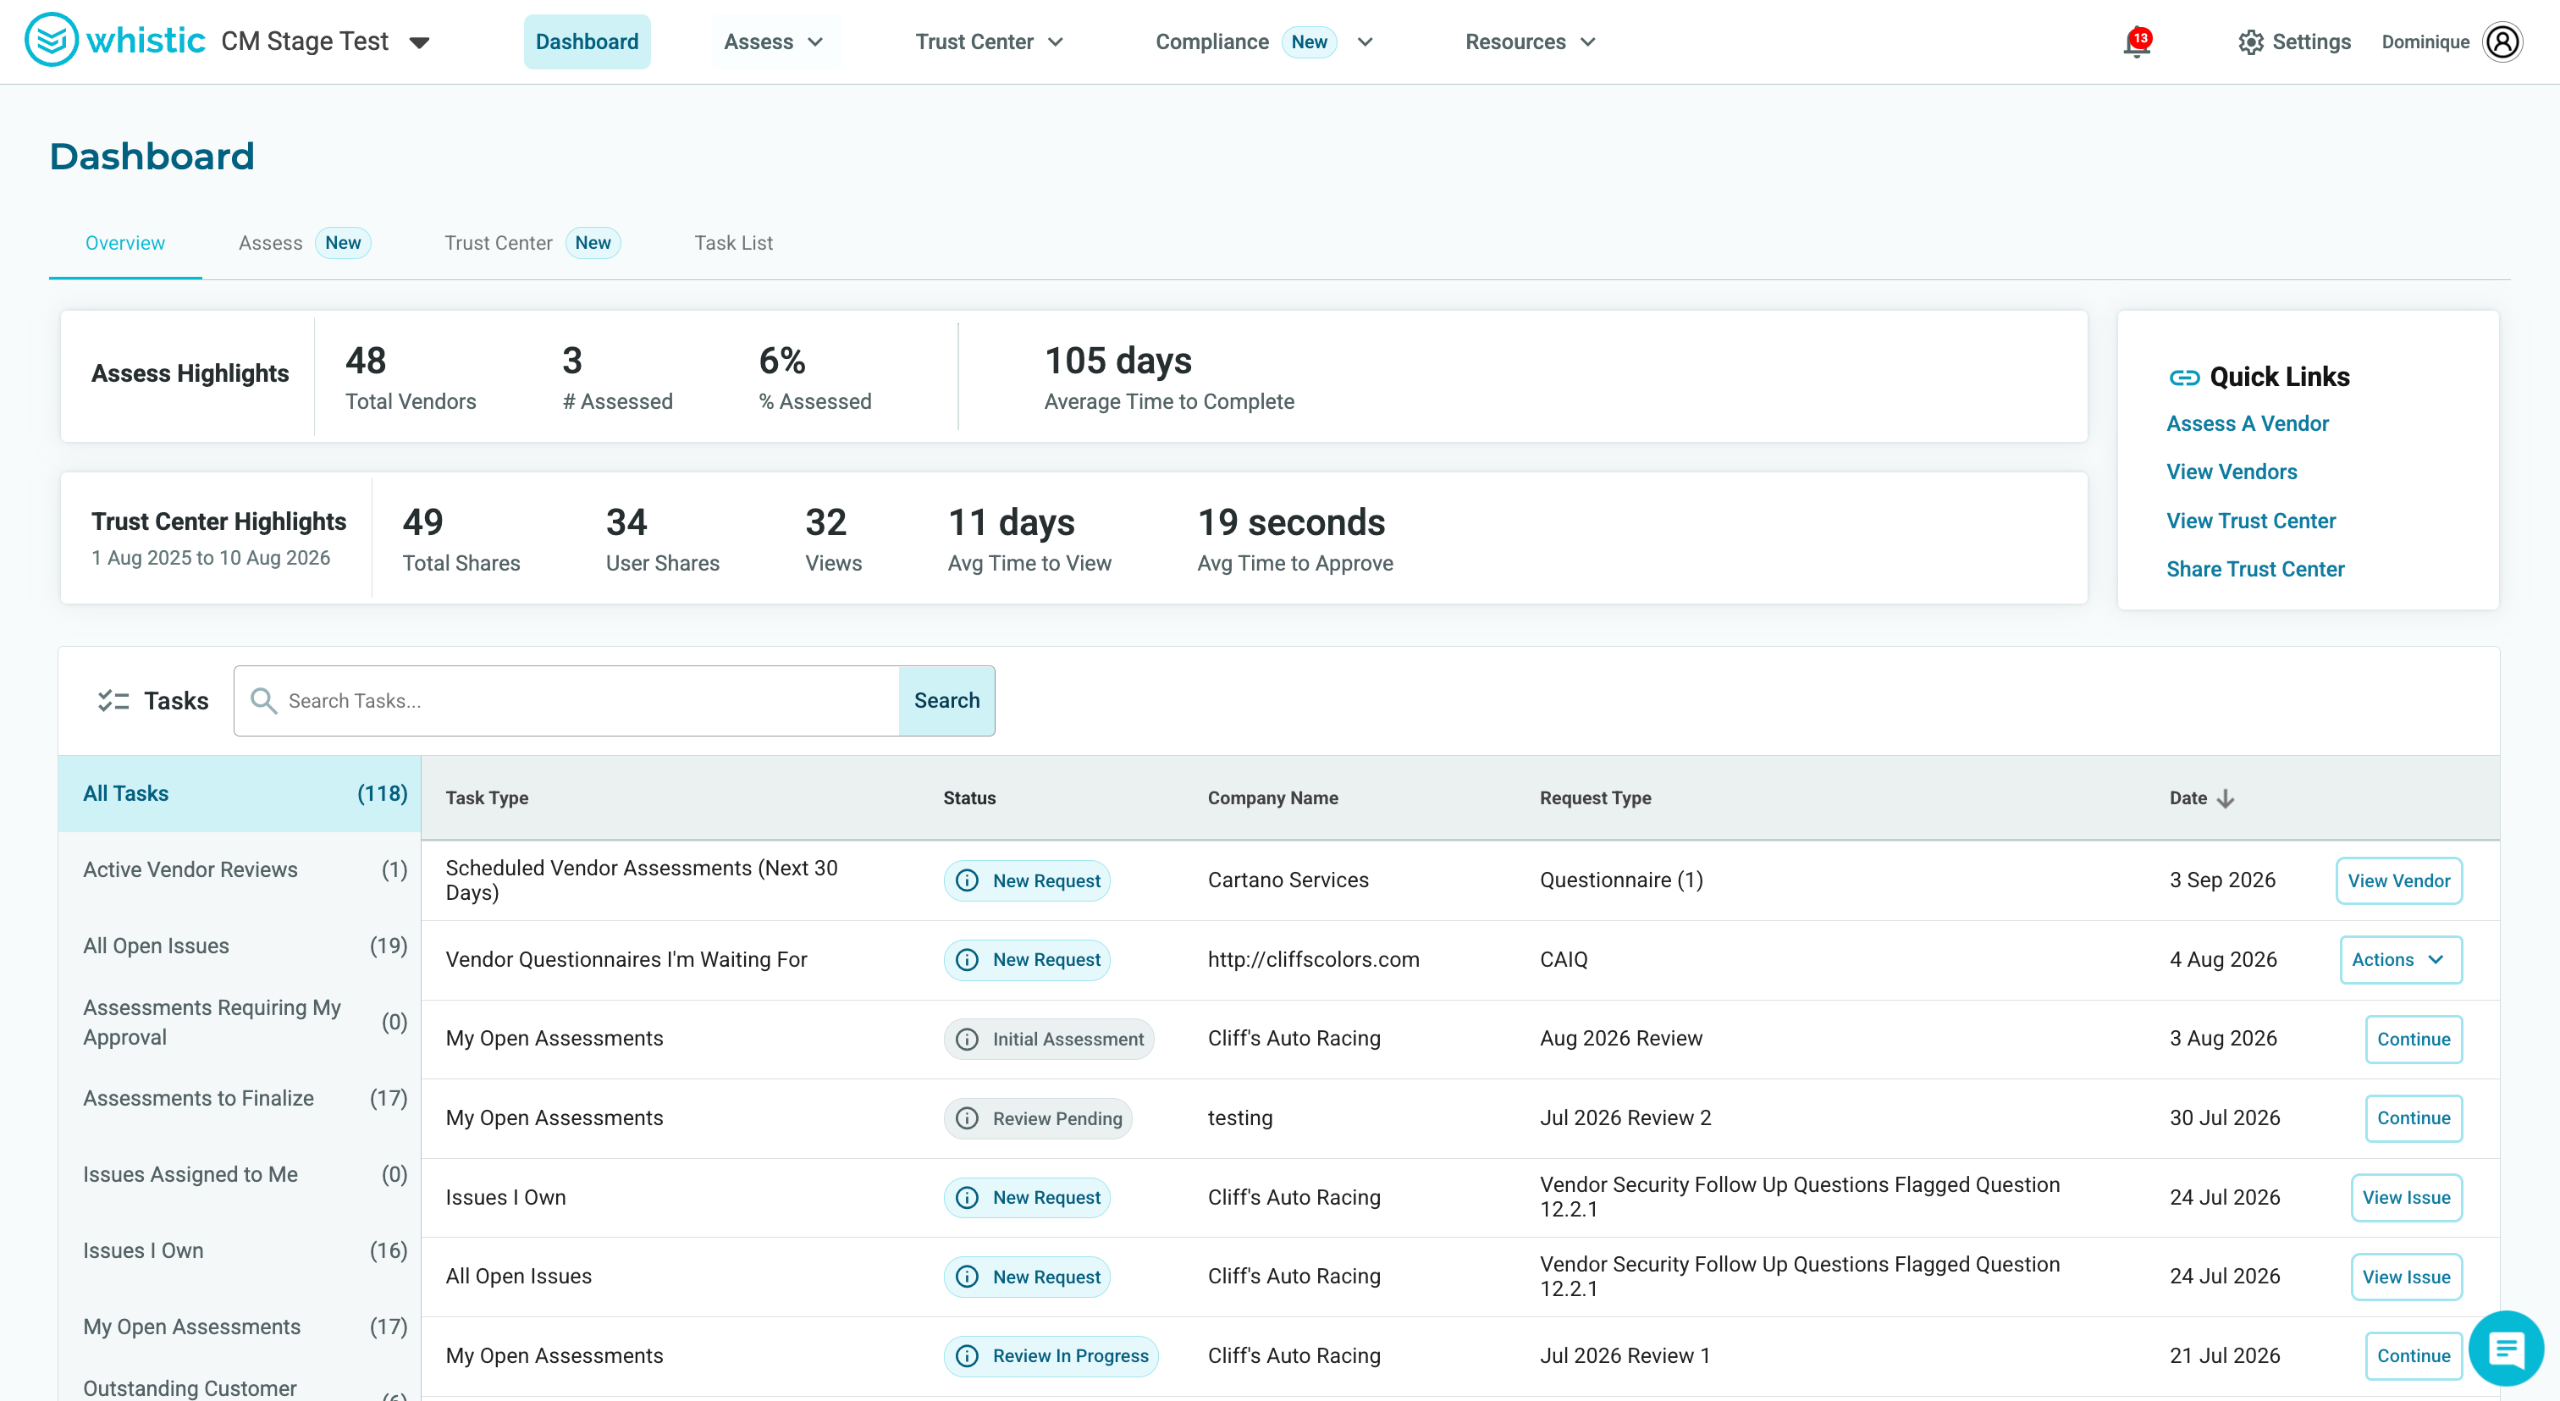Switch to the Trust Center dashboard tab
Screen dimensions: 2560x1401
[532, 243]
